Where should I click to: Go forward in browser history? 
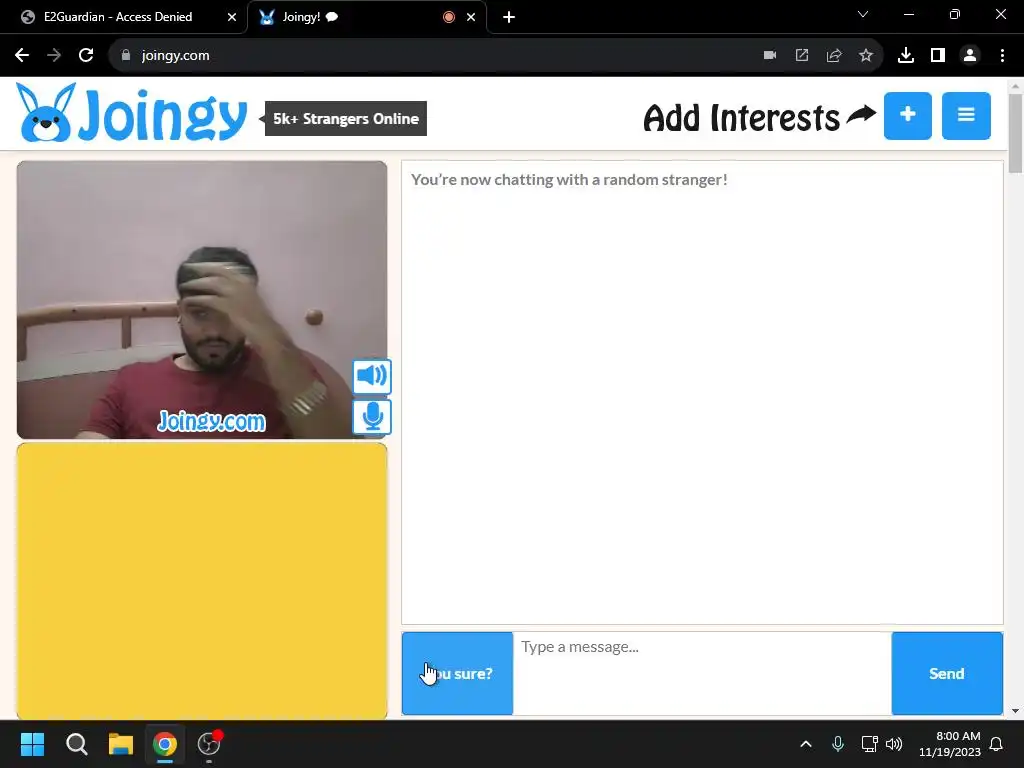(54, 56)
